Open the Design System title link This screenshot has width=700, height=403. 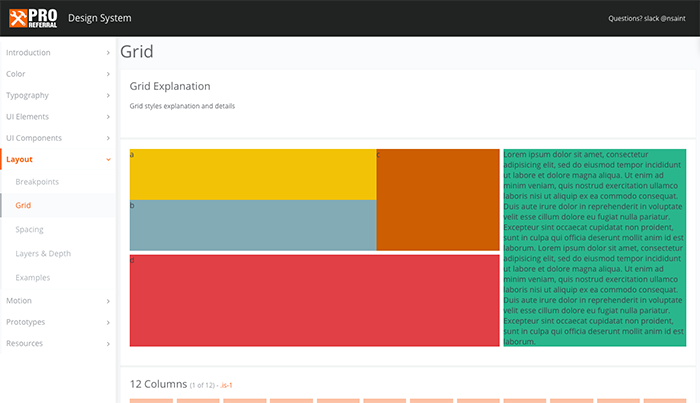(100, 18)
